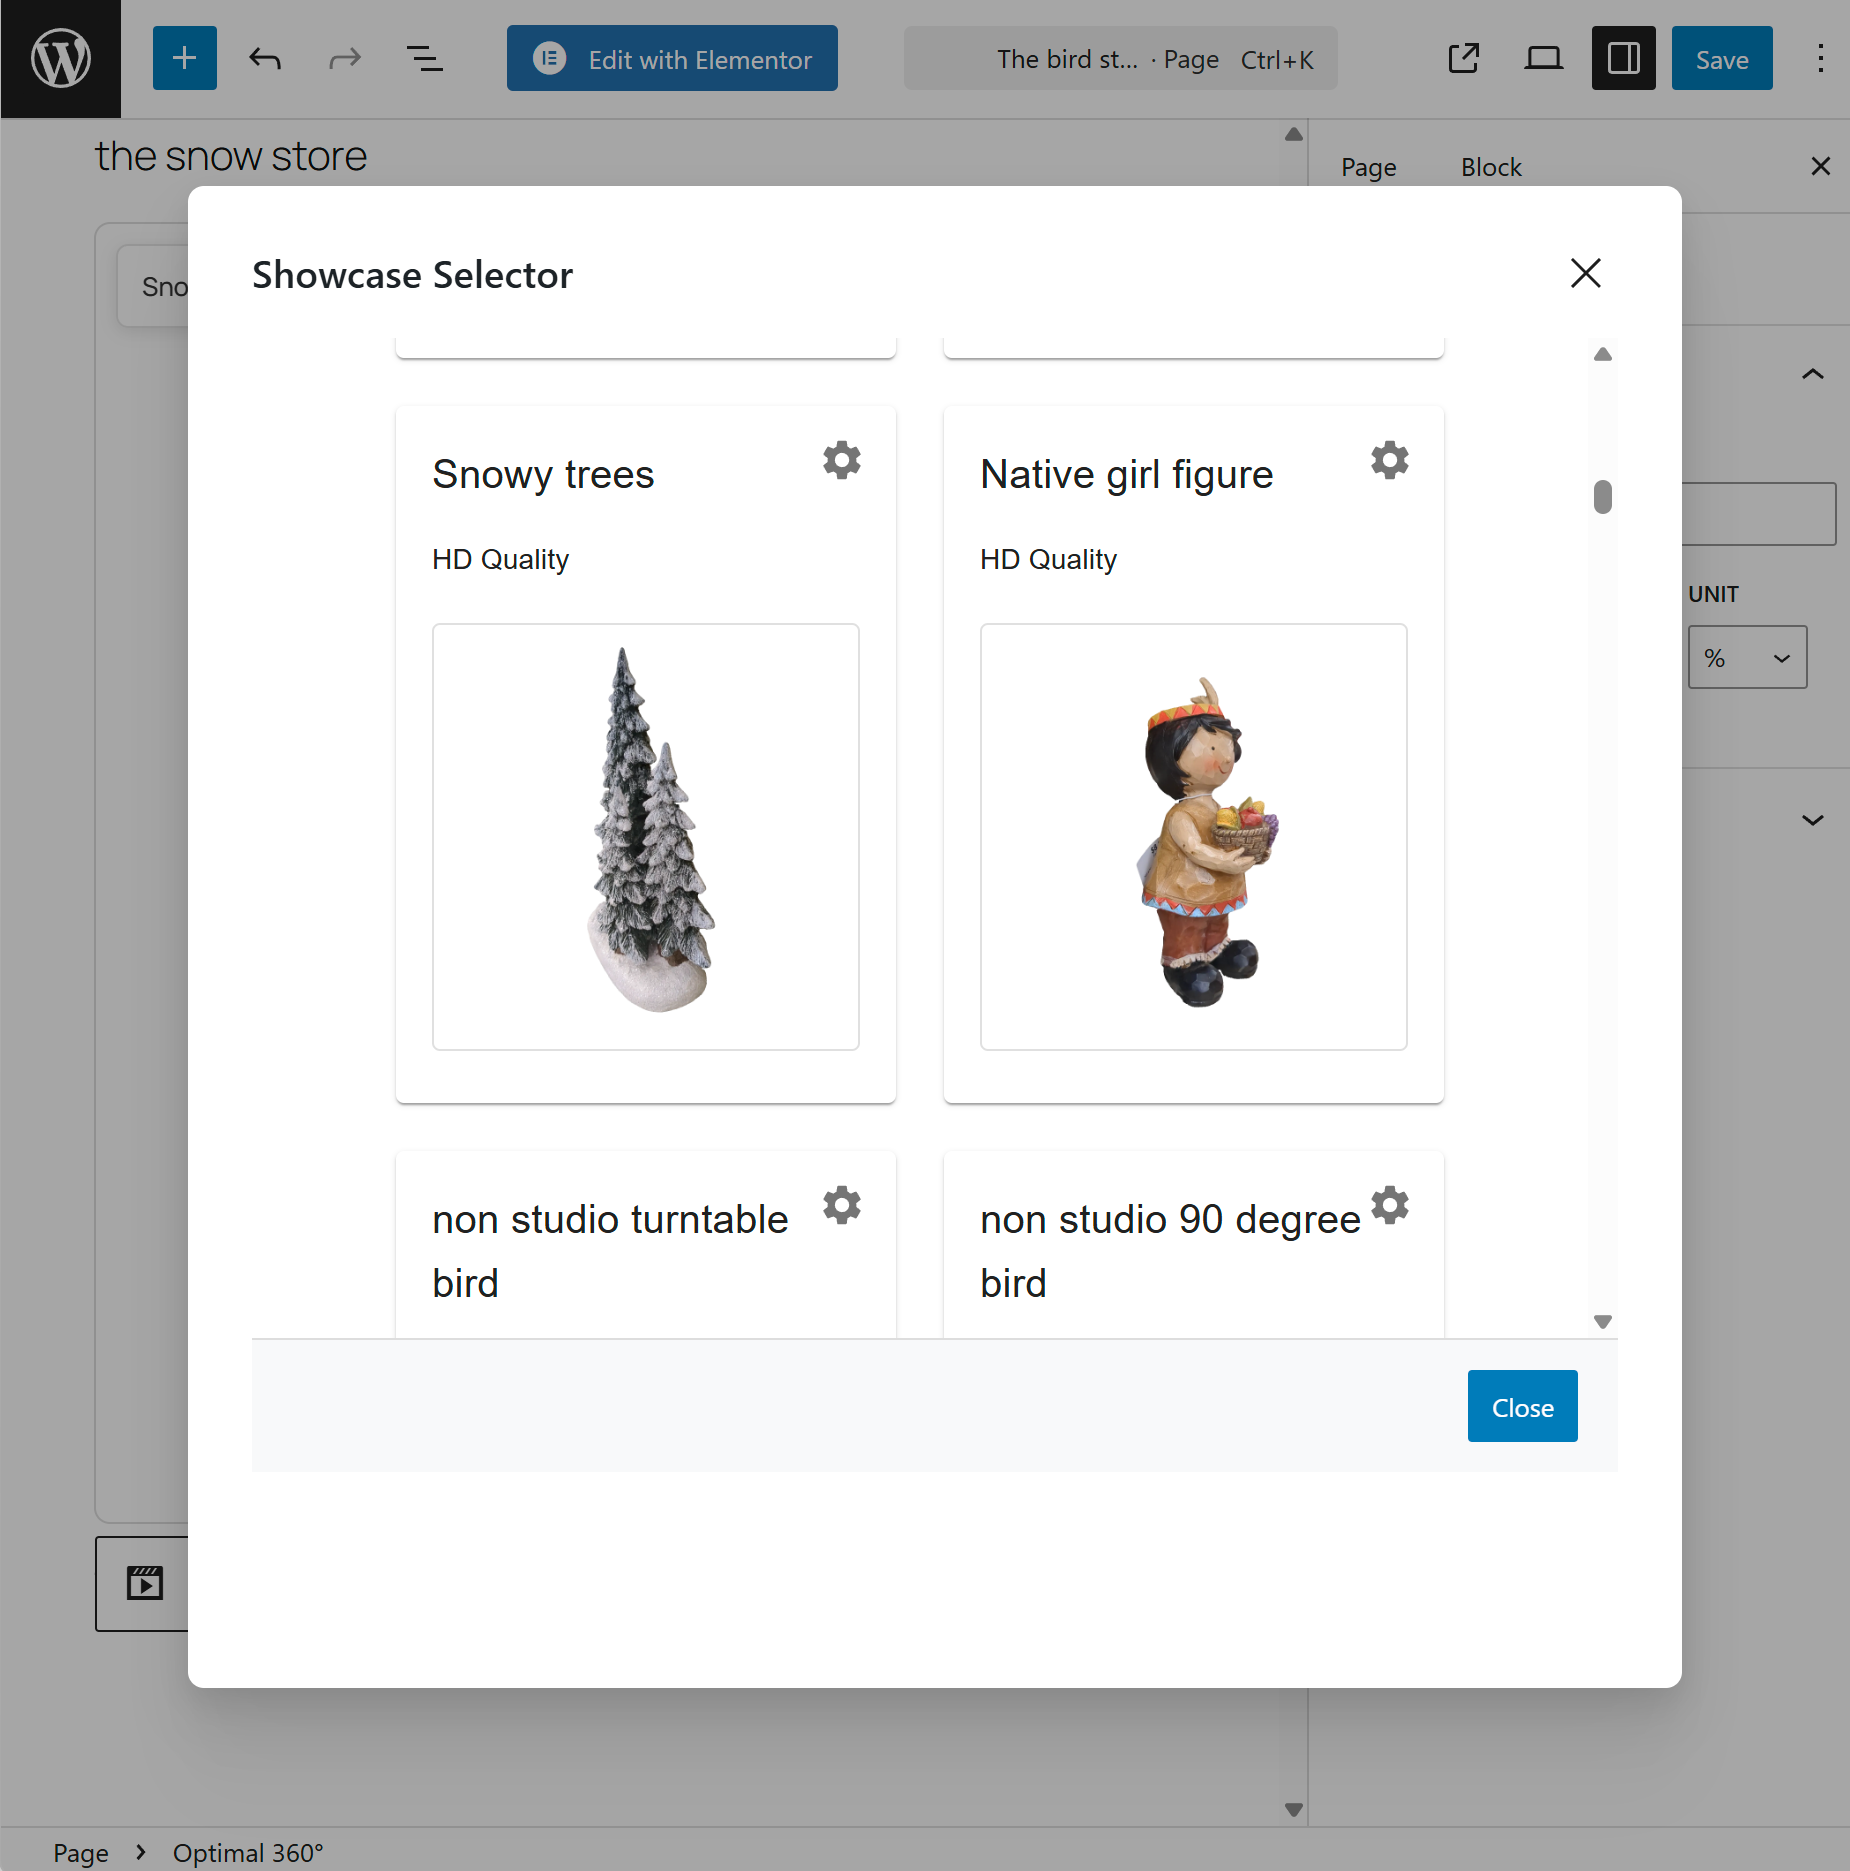
Task: Click Edit with Elementor
Action: click(672, 59)
